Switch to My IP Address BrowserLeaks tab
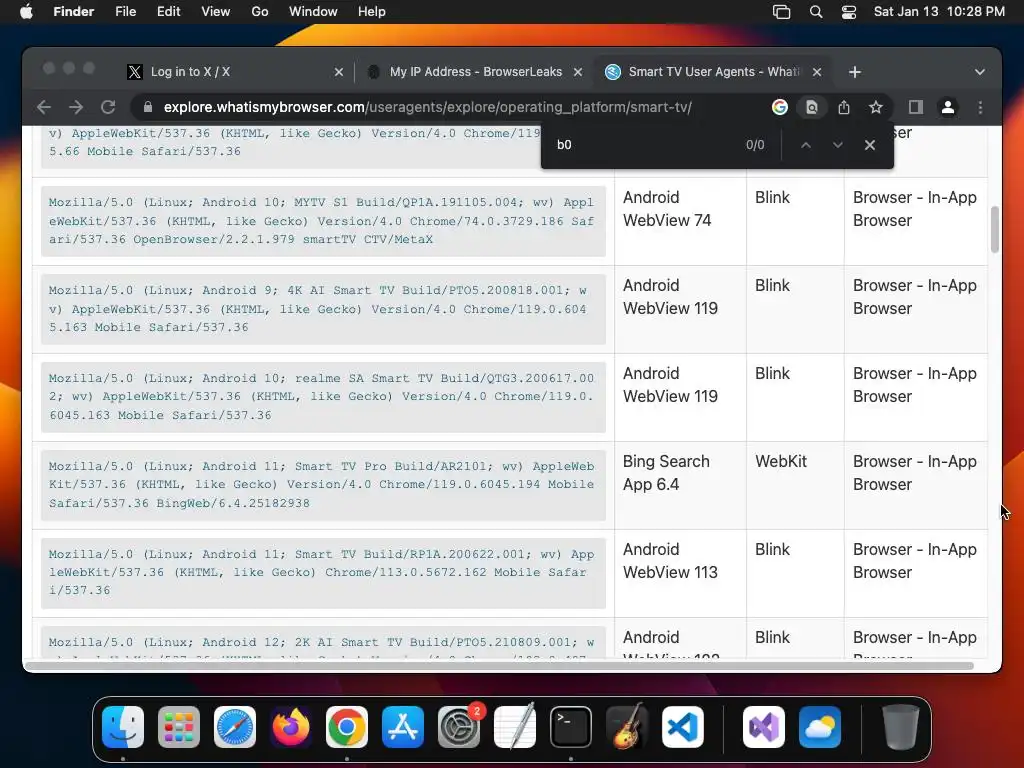The width and height of the screenshot is (1024, 768). coord(474,72)
